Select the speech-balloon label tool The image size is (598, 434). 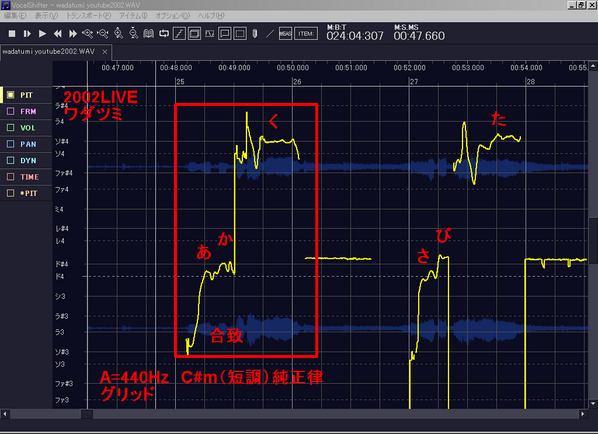click(x=225, y=34)
